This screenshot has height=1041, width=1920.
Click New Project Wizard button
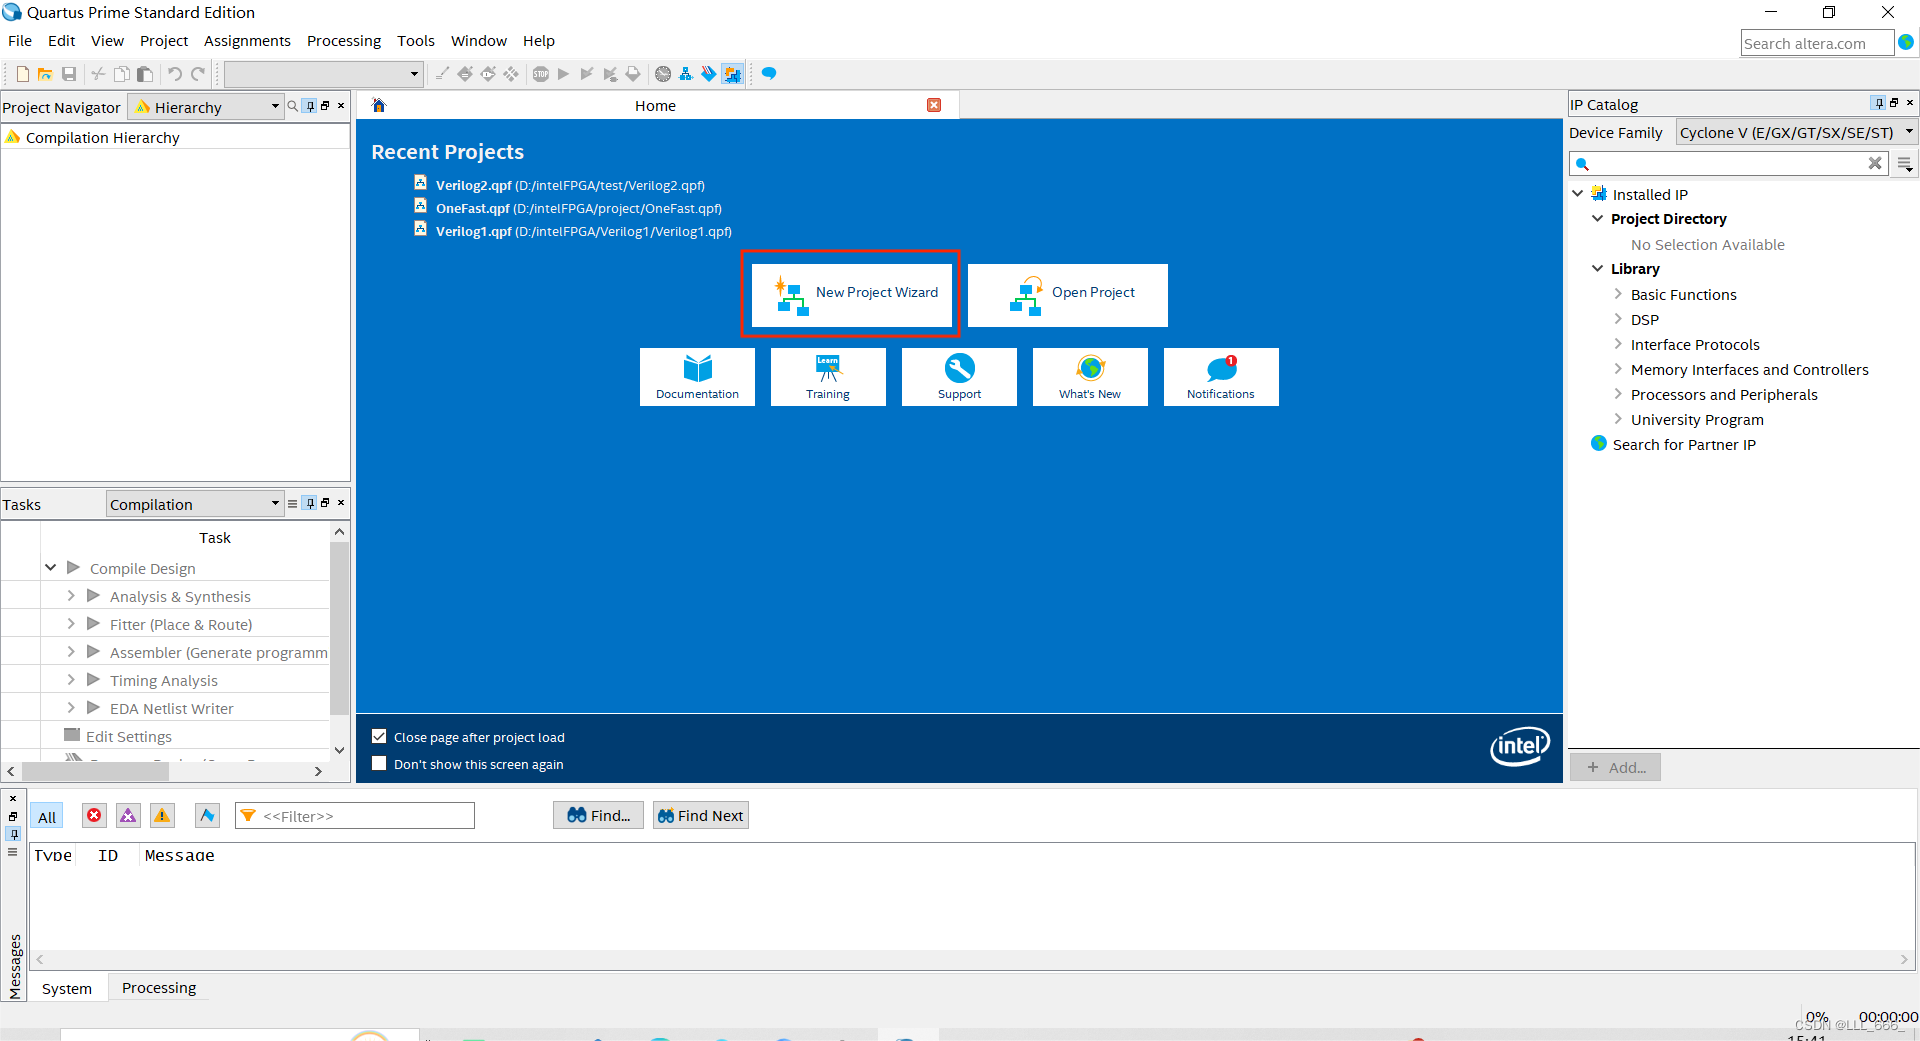pyautogui.click(x=851, y=294)
